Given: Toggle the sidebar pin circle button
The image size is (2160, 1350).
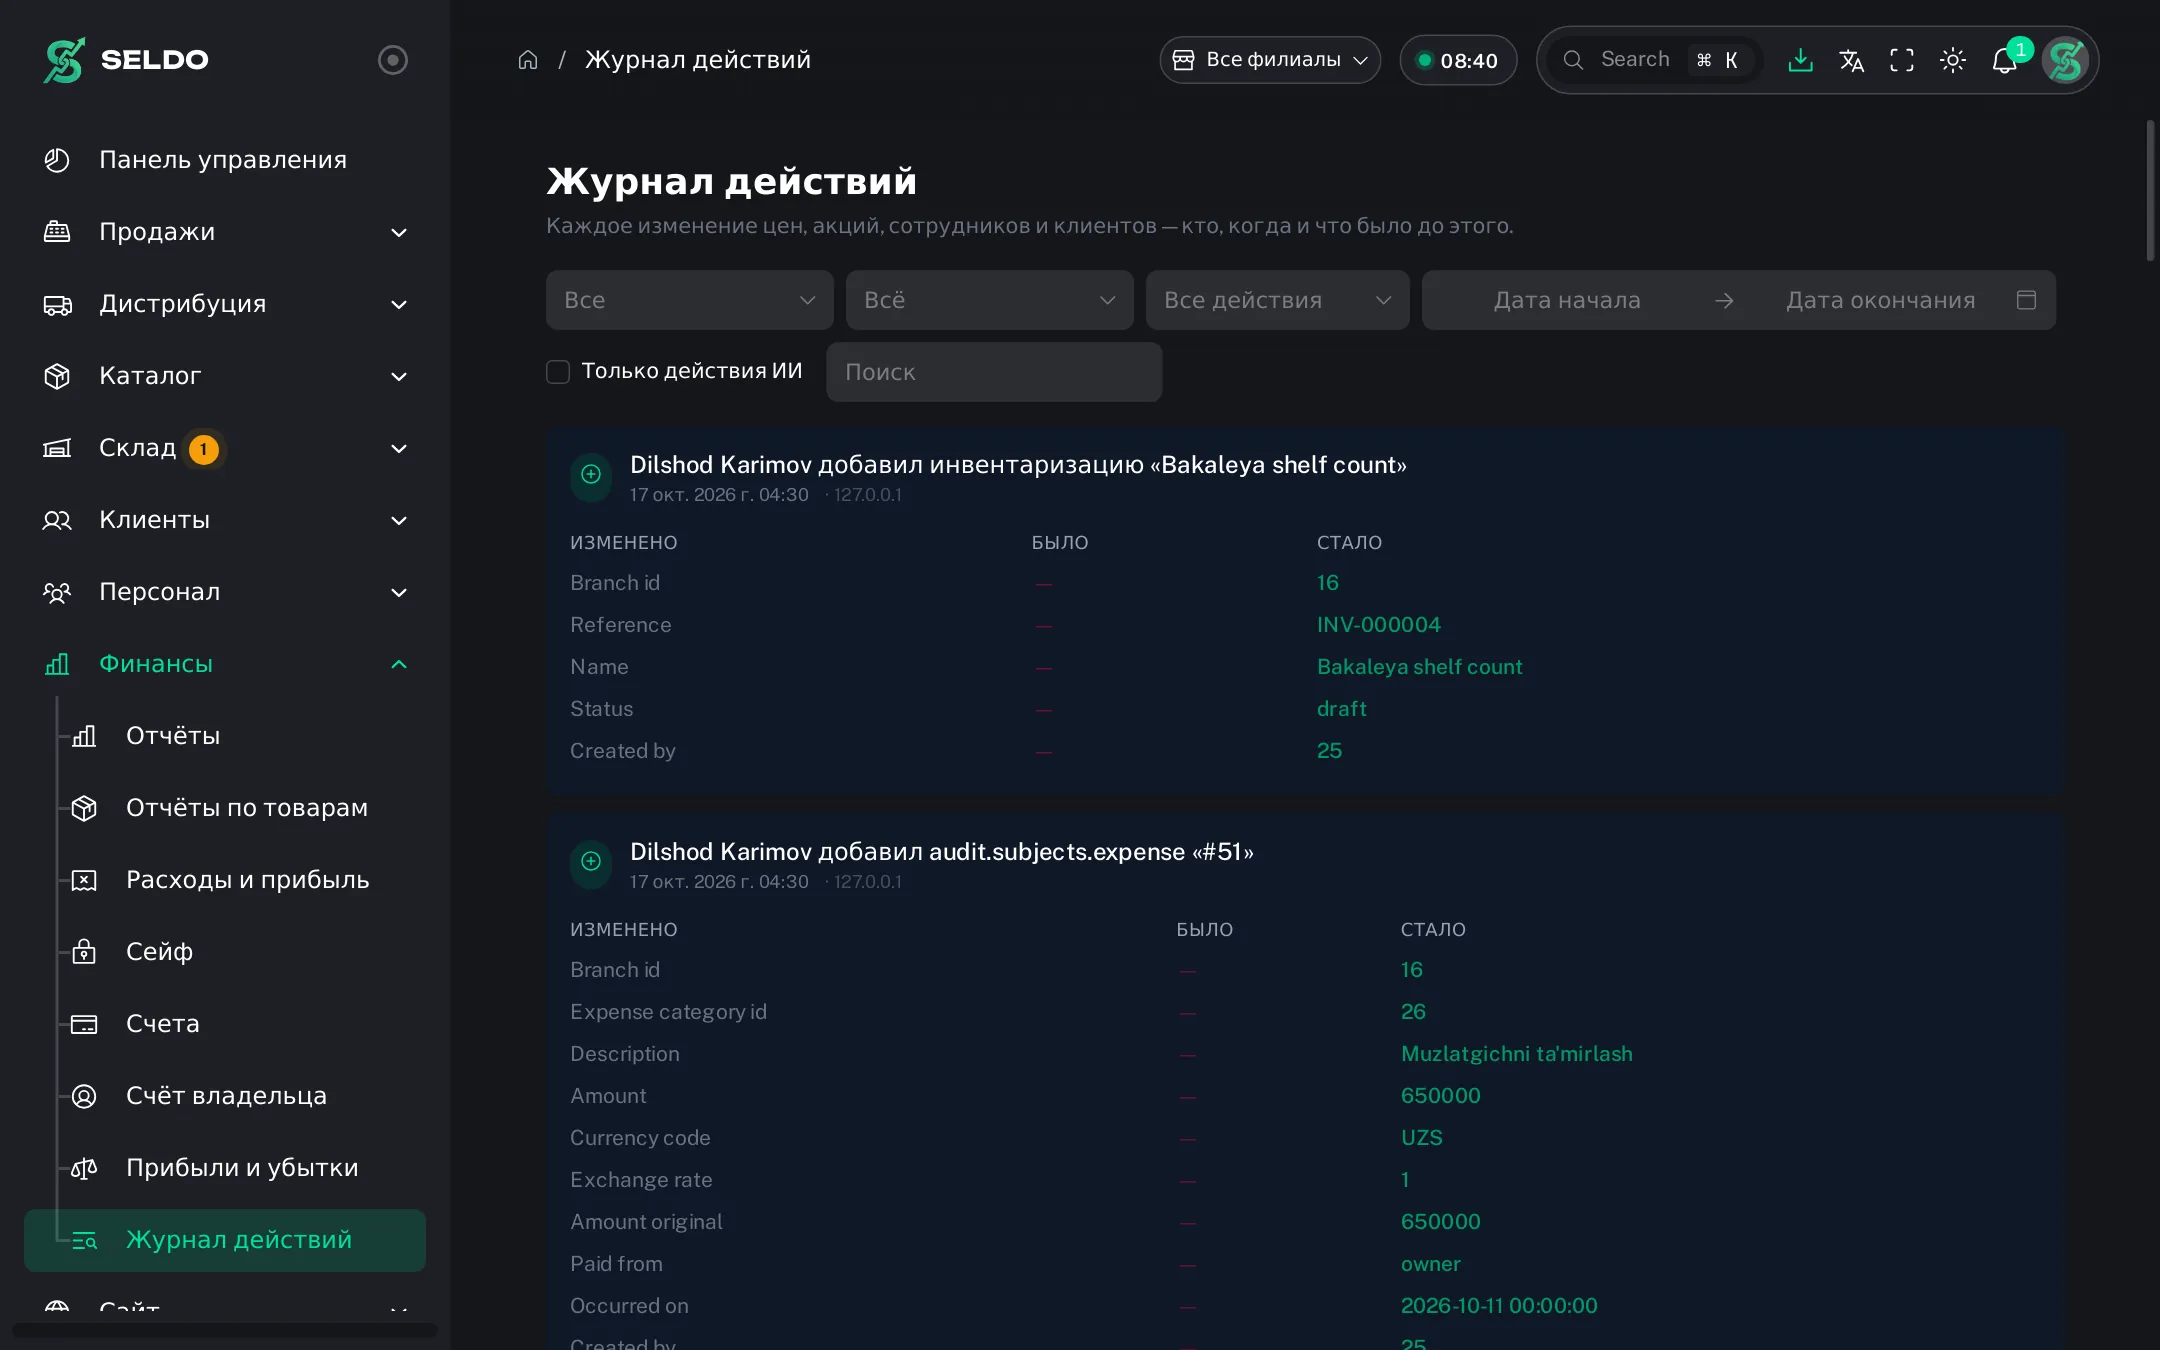Looking at the screenshot, I should 392,60.
